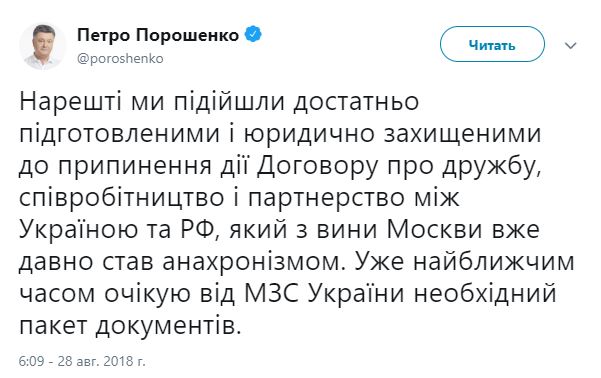601x378 pixels.
Task: Click the word Москви in the tweet
Action: (434, 230)
